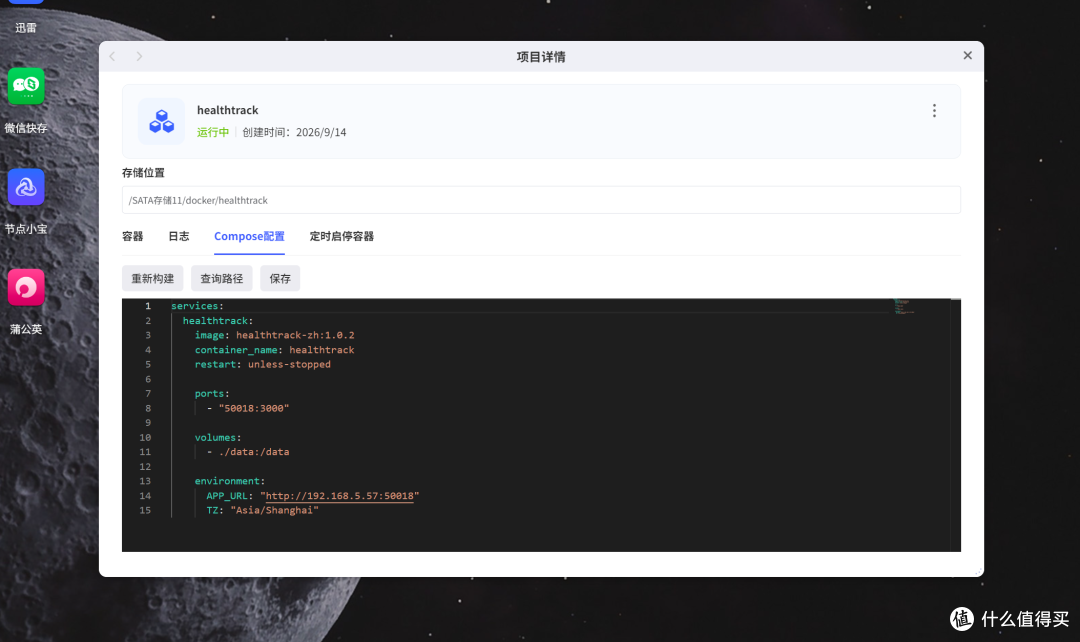Click the environment: key in editor
This screenshot has width=1080, height=642.
(230, 481)
